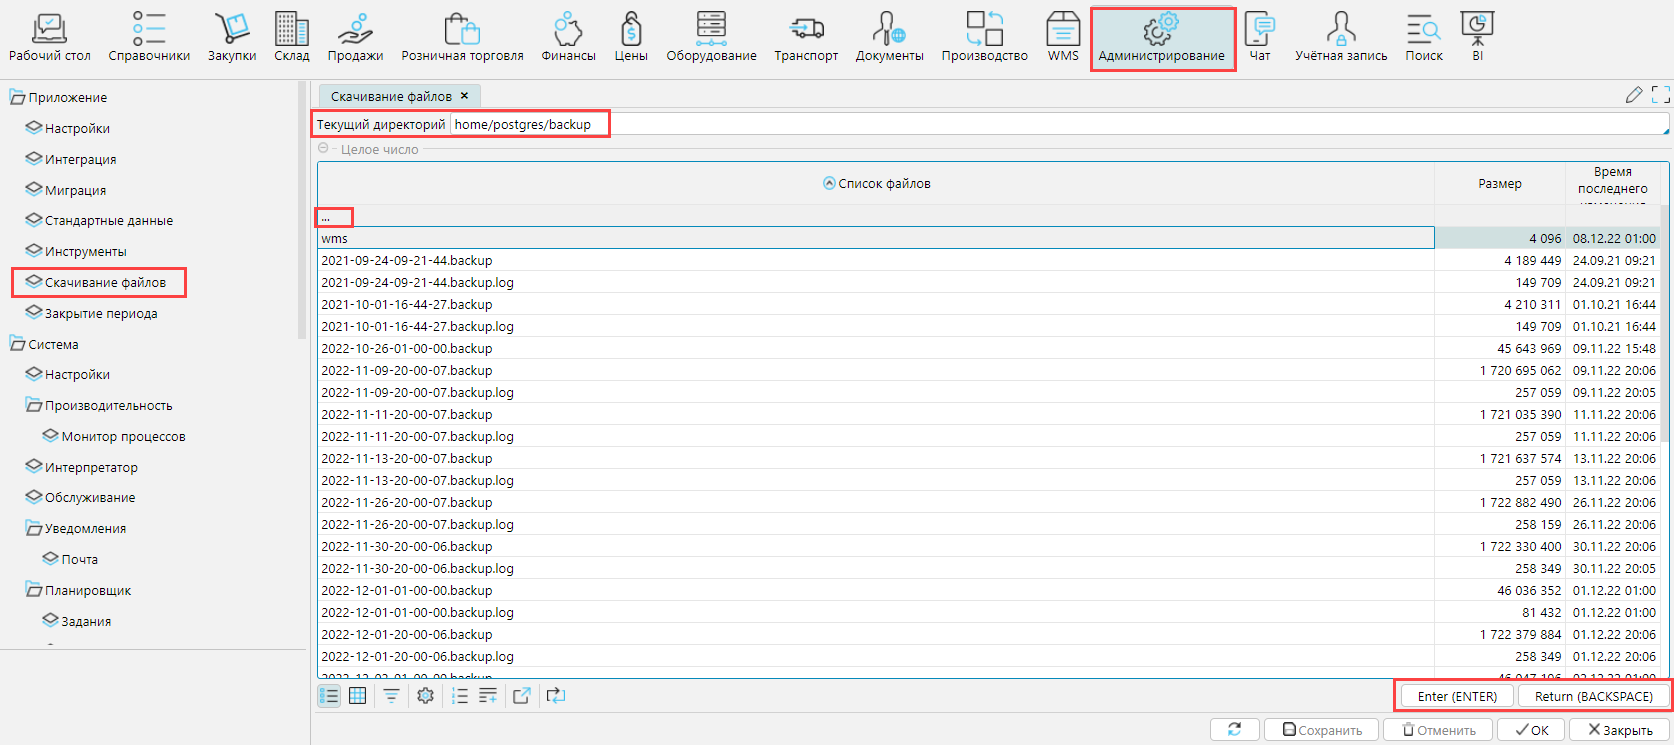Collapse the Приложение tree folder
The width and height of the screenshot is (1674, 745).
[17, 97]
